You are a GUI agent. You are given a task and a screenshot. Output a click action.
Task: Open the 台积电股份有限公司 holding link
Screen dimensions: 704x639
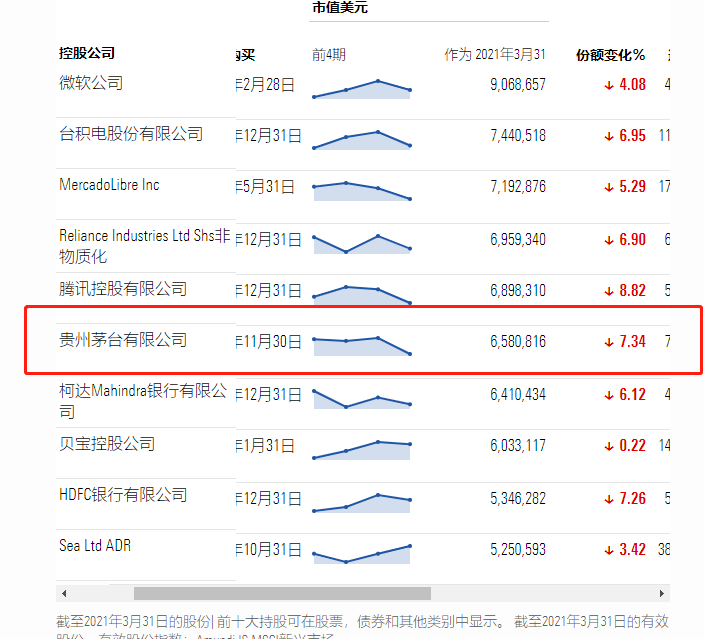131,134
